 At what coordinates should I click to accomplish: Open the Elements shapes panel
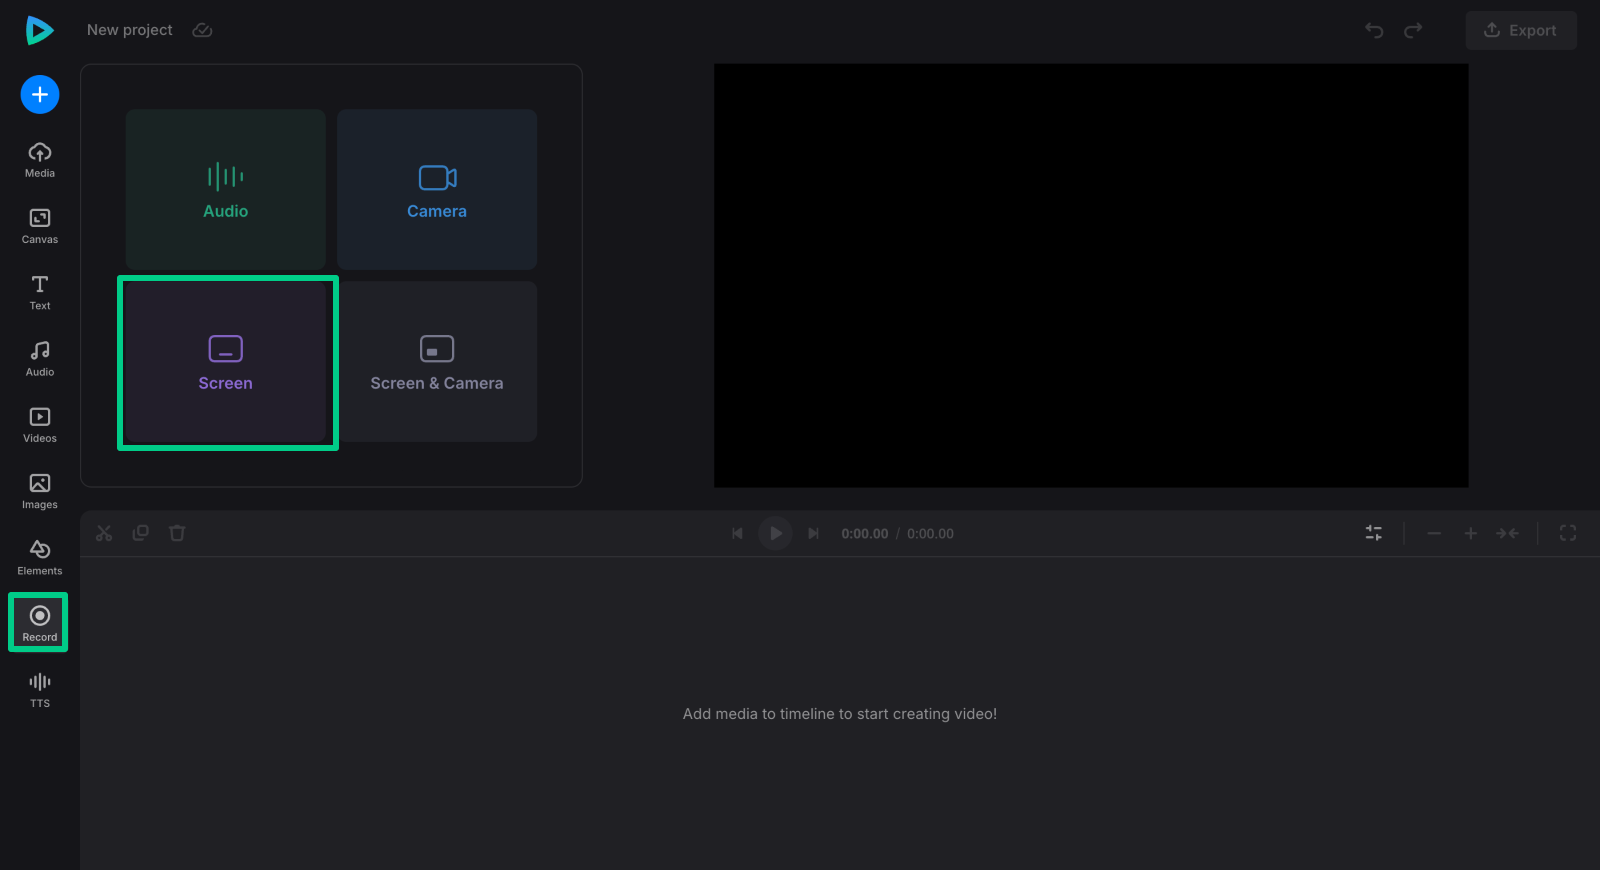point(40,557)
